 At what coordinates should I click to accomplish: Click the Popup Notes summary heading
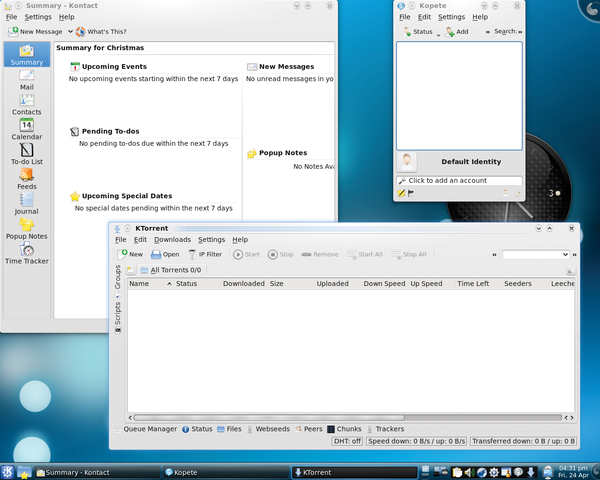point(283,153)
